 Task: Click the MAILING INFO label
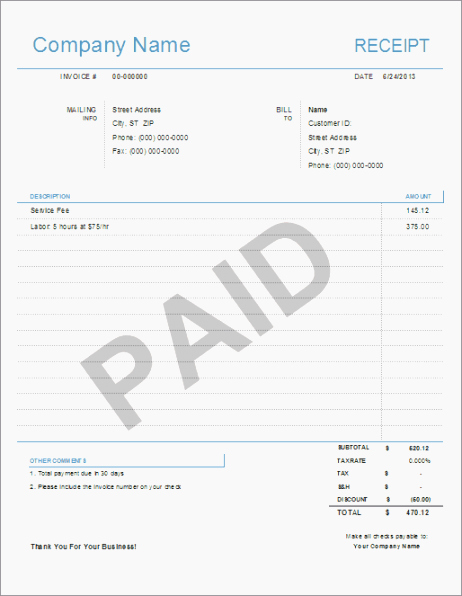[82, 114]
